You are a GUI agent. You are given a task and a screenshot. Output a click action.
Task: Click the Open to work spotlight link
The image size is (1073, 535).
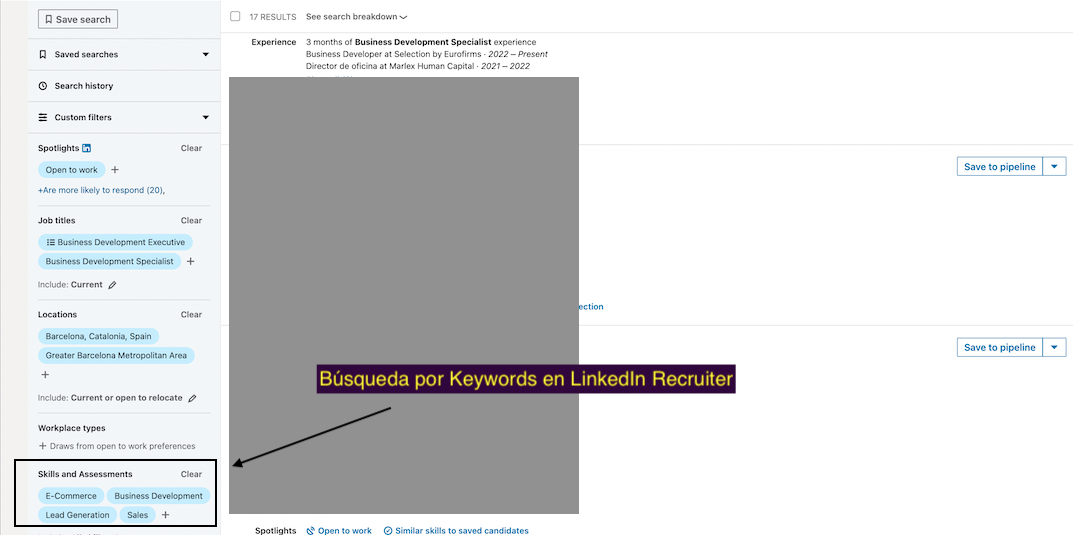(345, 531)
